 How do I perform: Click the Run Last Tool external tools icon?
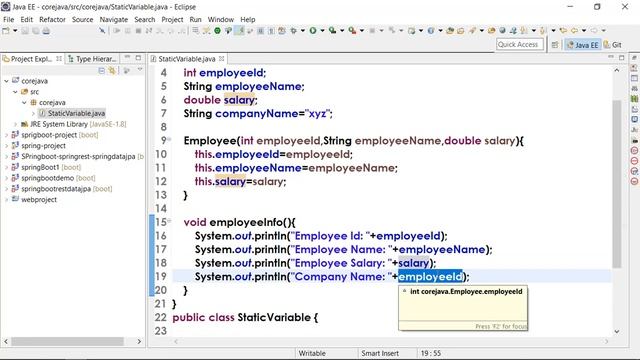(x=352, y=31)
